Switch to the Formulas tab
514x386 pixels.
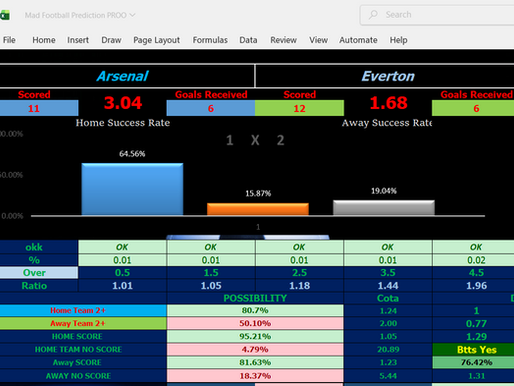(210, 40)
